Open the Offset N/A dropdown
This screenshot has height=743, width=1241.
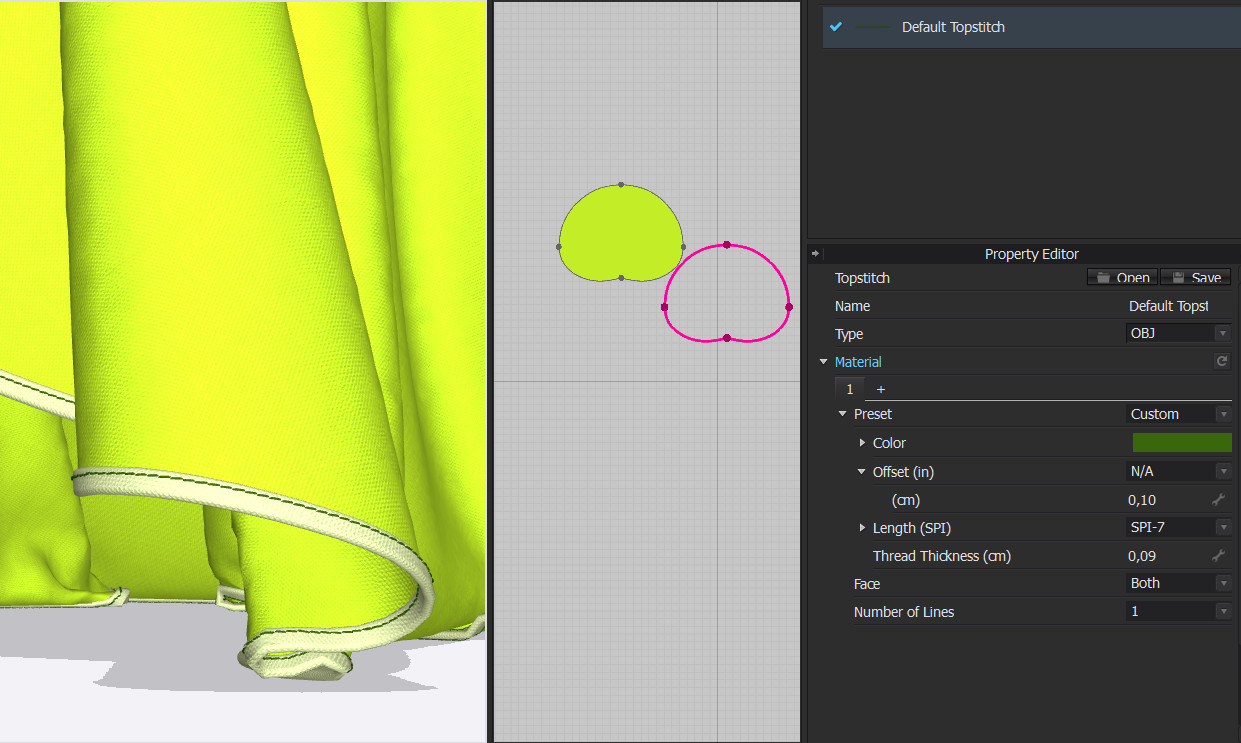pos(1179,471)
